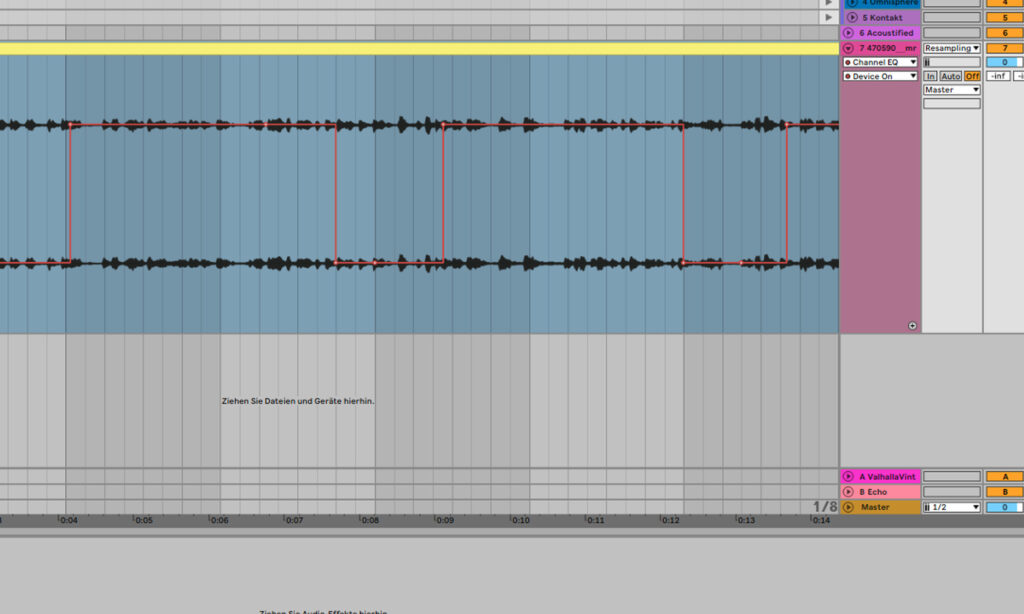Open the Channel EQ device chooser

[x=880, y=62]
